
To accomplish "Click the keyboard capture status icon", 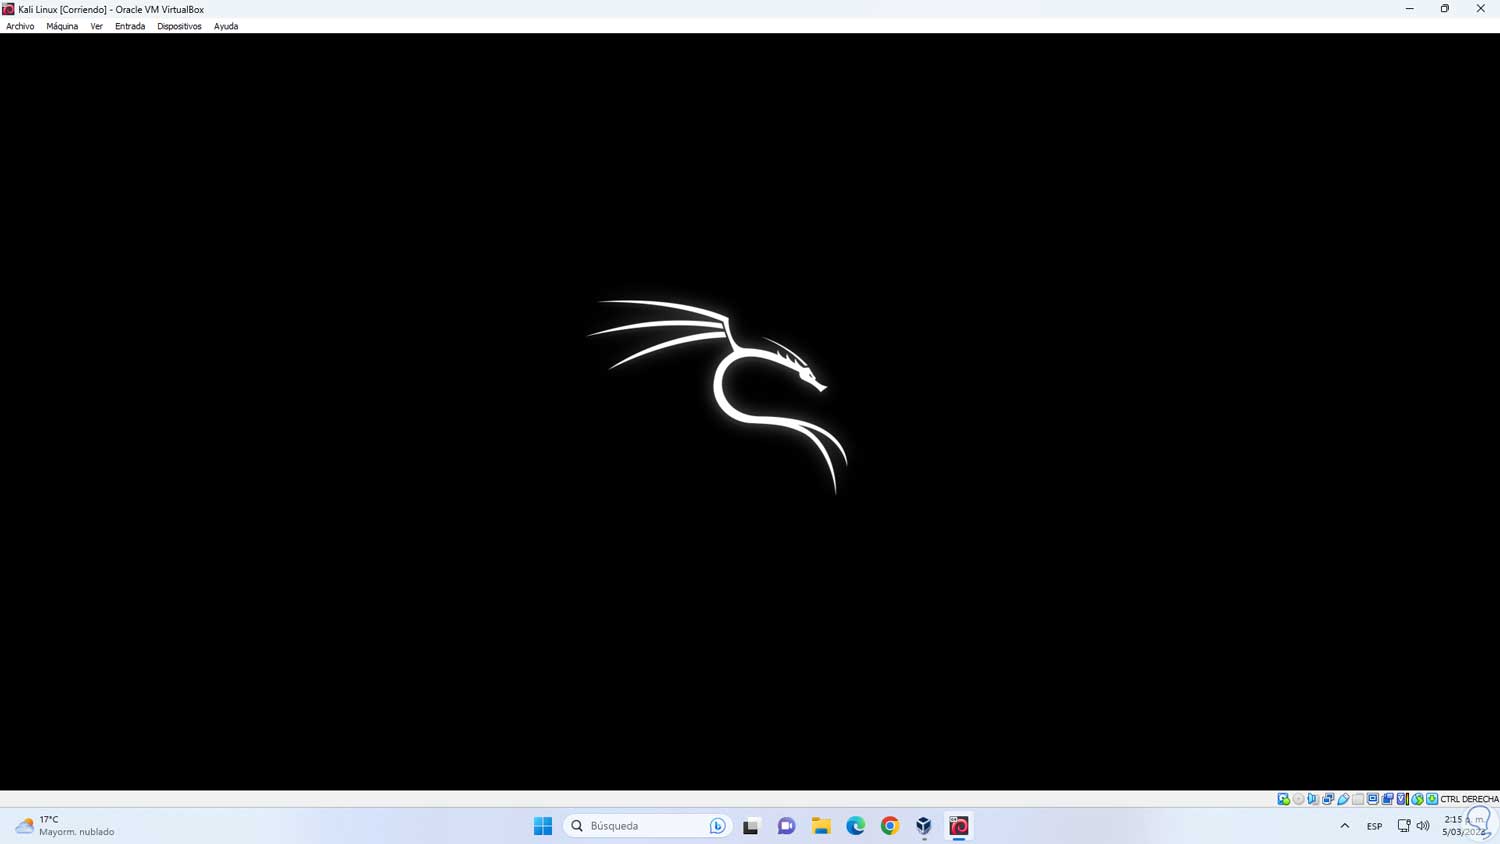I will coord(1432,799).
